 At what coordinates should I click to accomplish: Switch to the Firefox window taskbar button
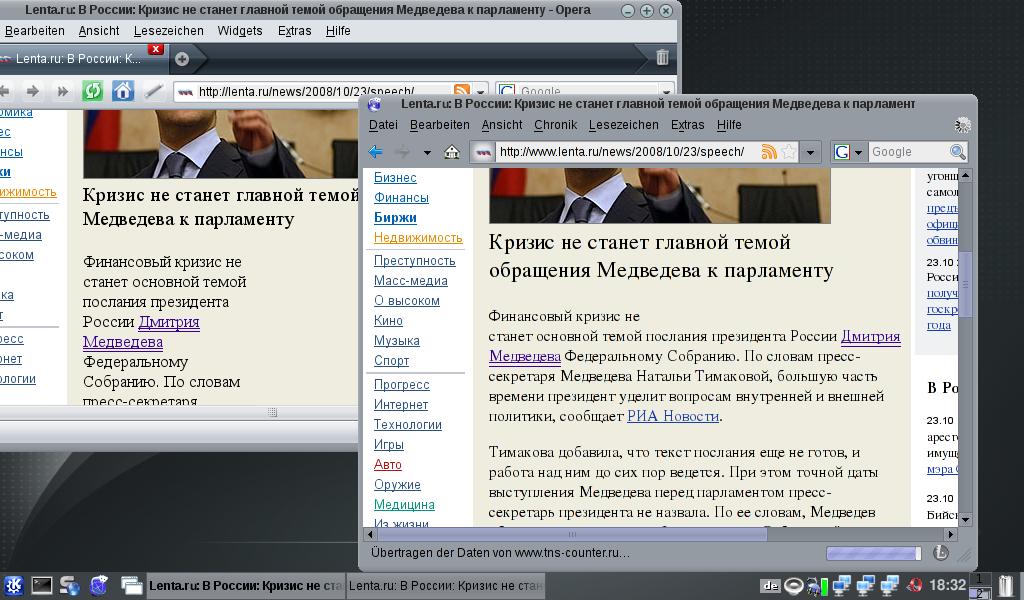[x=445, y=586]
